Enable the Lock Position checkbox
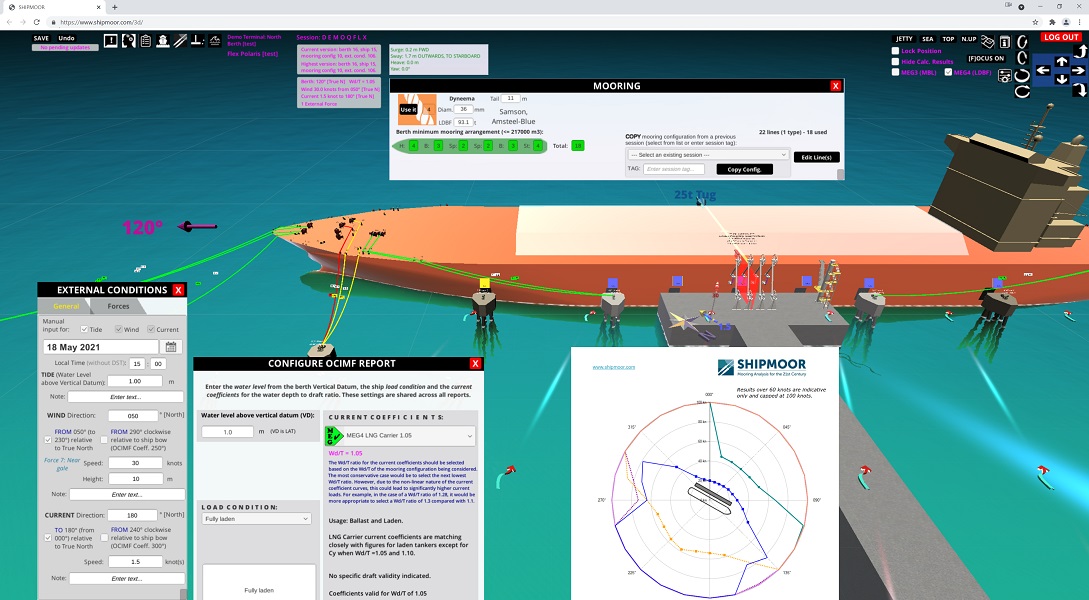The height and width of the screenshot is (600, 1089). [x=895, y=51]
